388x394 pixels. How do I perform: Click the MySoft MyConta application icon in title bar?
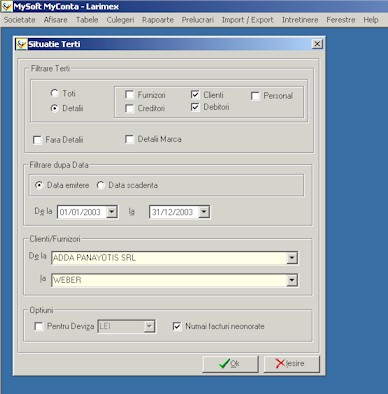pyautogui.click(x=7, y=6)
